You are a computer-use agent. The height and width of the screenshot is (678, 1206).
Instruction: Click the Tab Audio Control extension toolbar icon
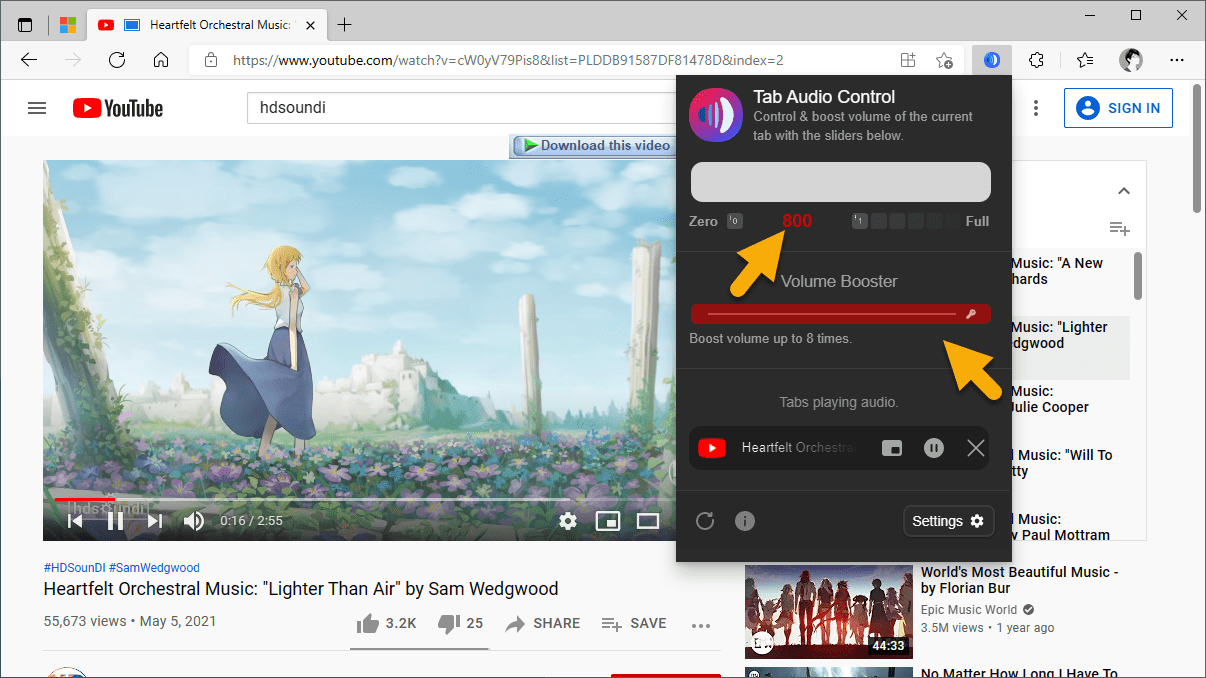click(x=991, y=60)
